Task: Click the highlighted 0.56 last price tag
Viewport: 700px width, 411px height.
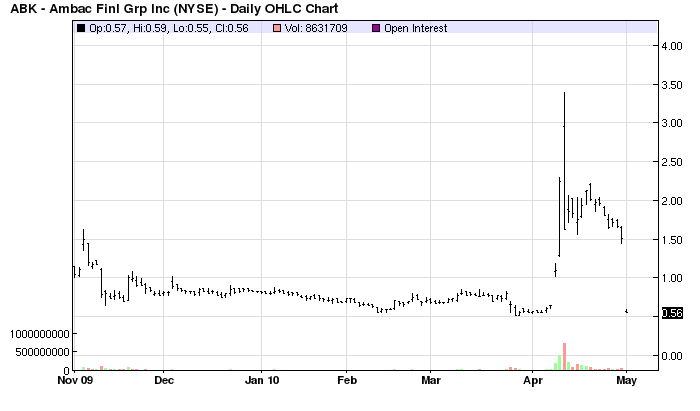Action: 672,313
